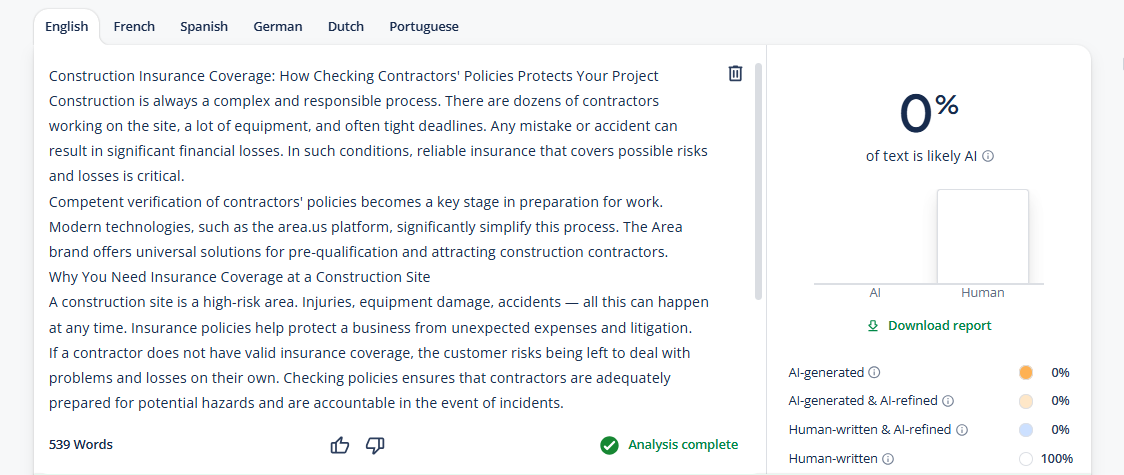Show info for Human-written & AI-refined
The image size is (1124, 475).
click(962, 430)
